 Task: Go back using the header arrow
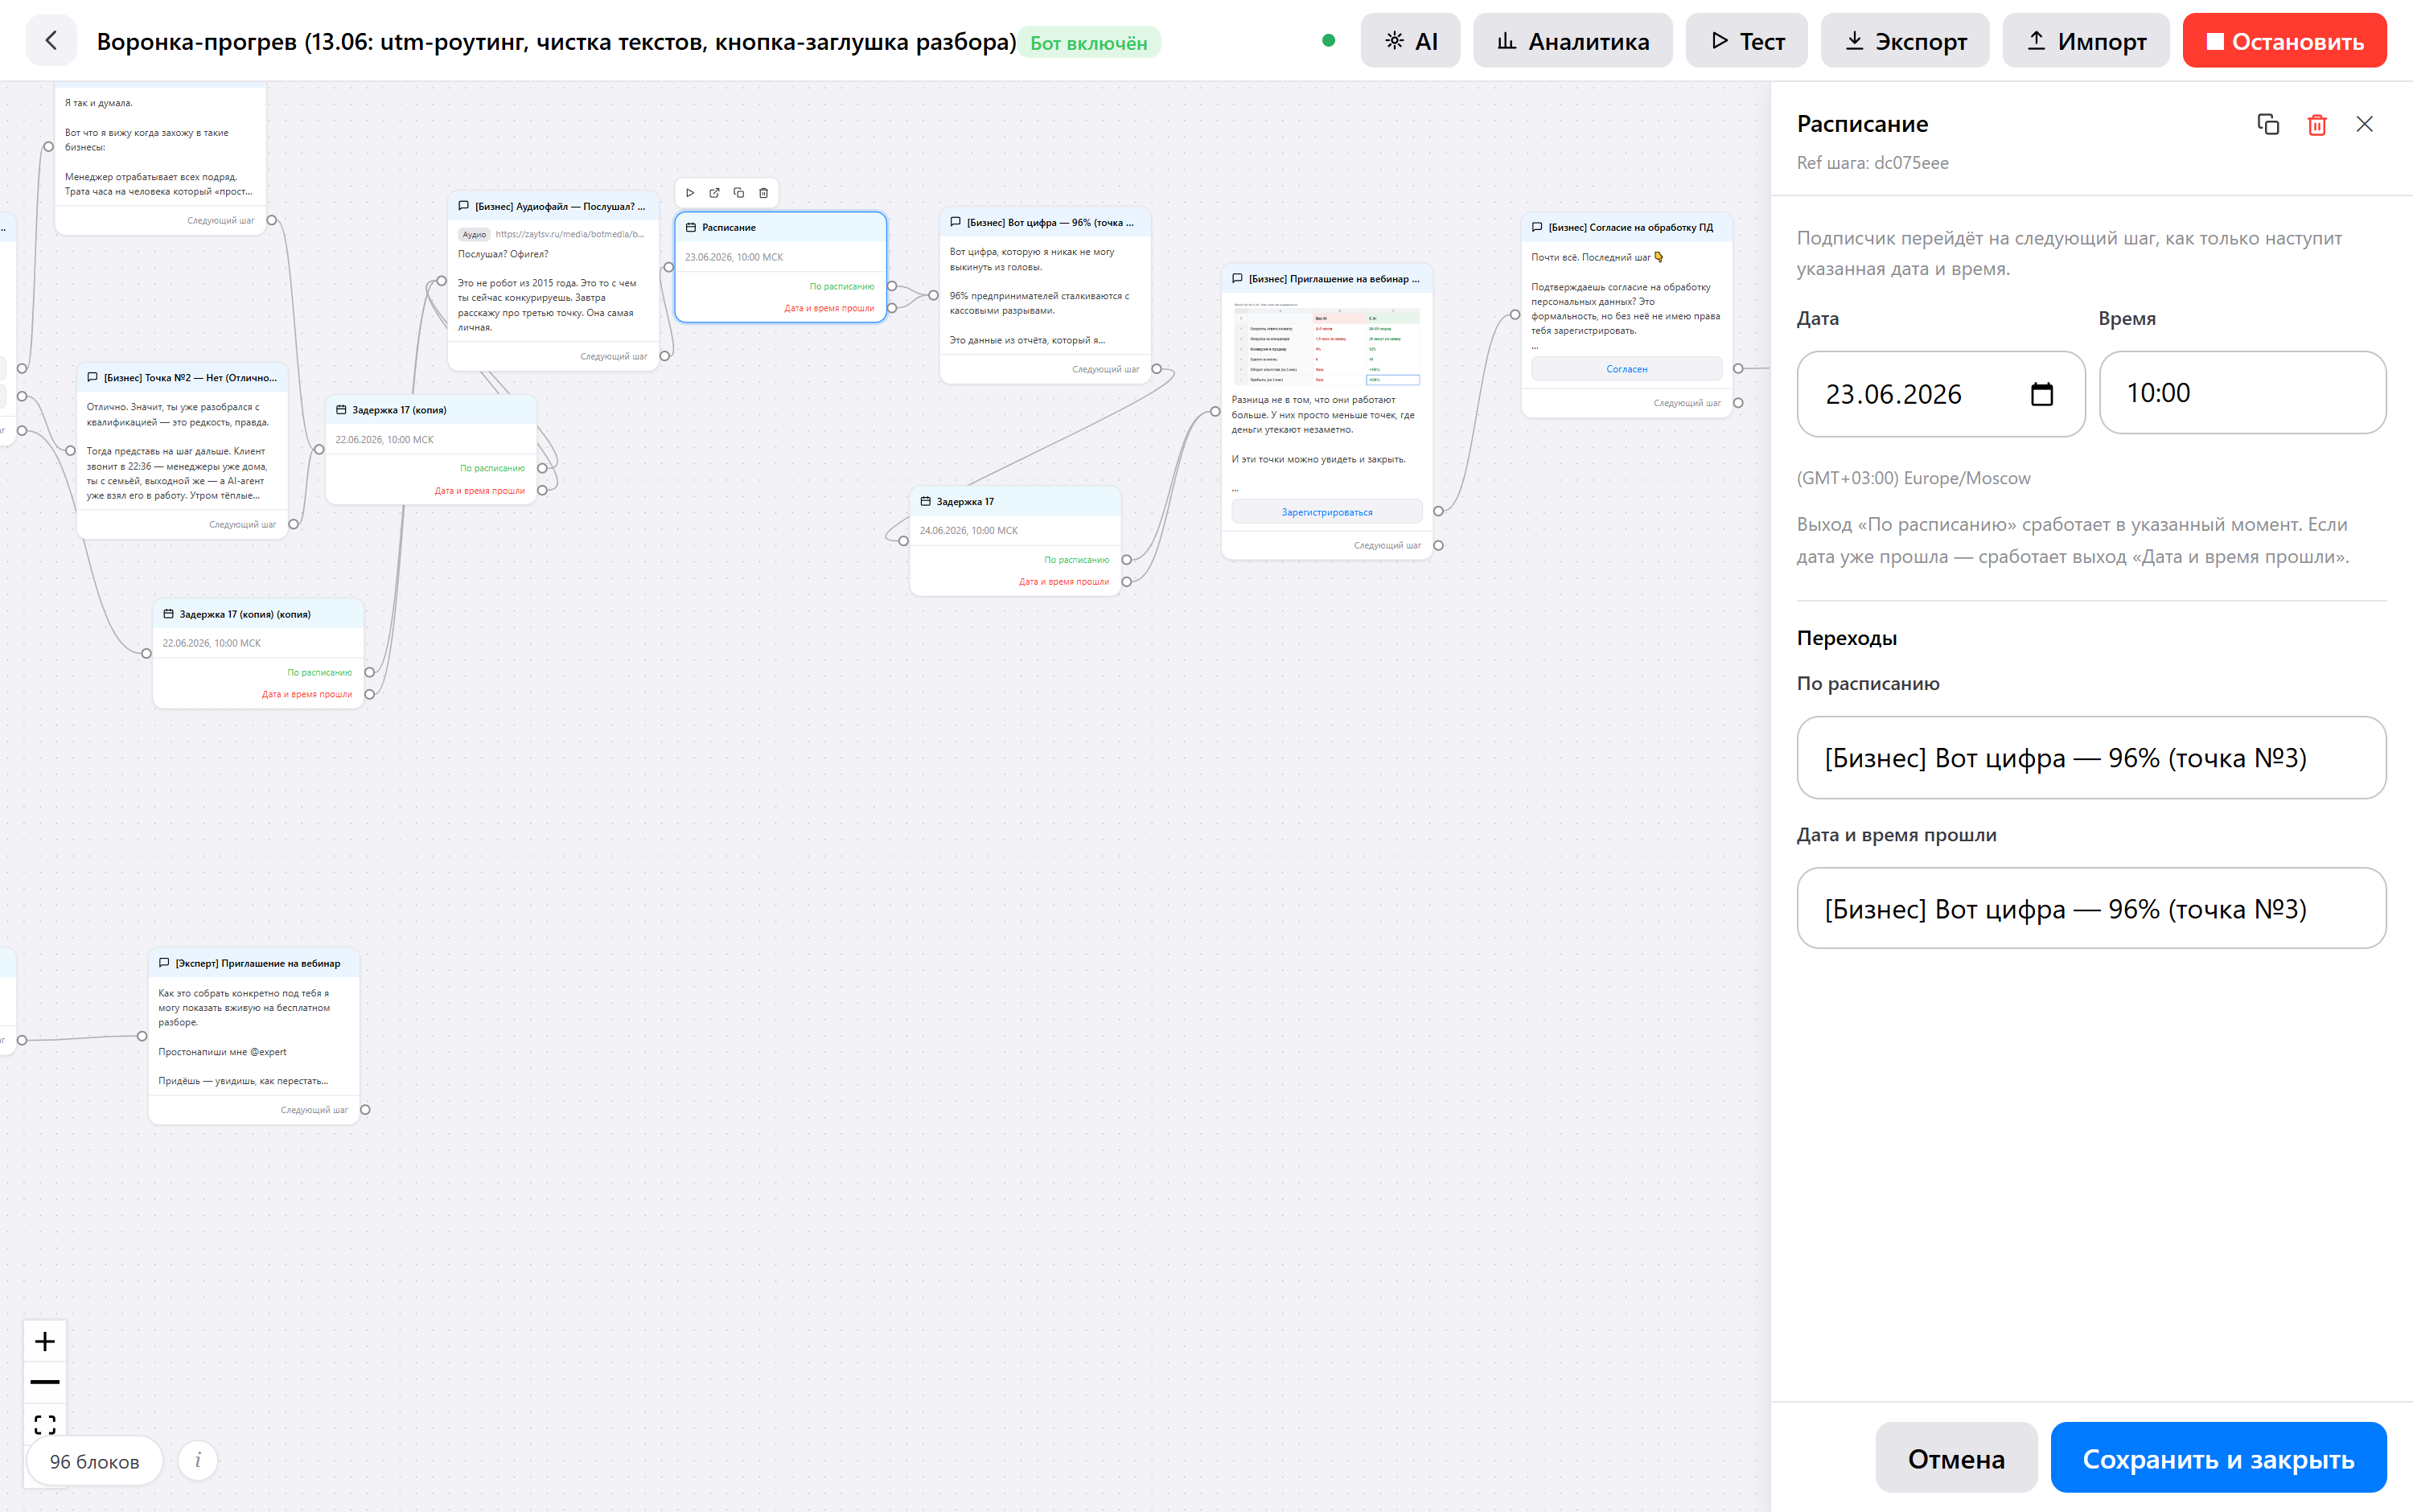point(51,41)
